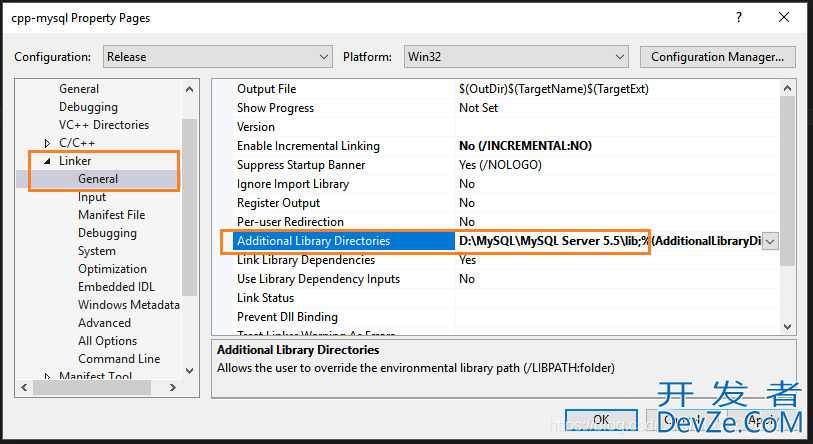Viewport: 813px width, 444px height.
Task: Click the property grid scroll up arrow
Action: (x=788, y=88)
